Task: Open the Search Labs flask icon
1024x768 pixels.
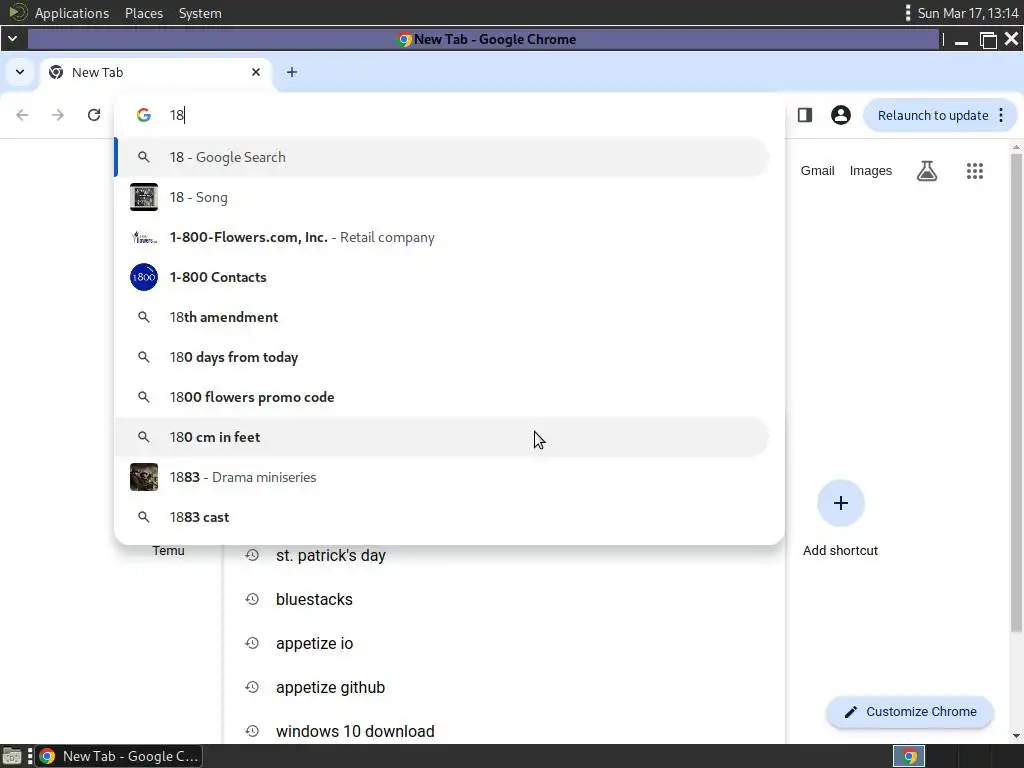Action: (x=927, y=171)
